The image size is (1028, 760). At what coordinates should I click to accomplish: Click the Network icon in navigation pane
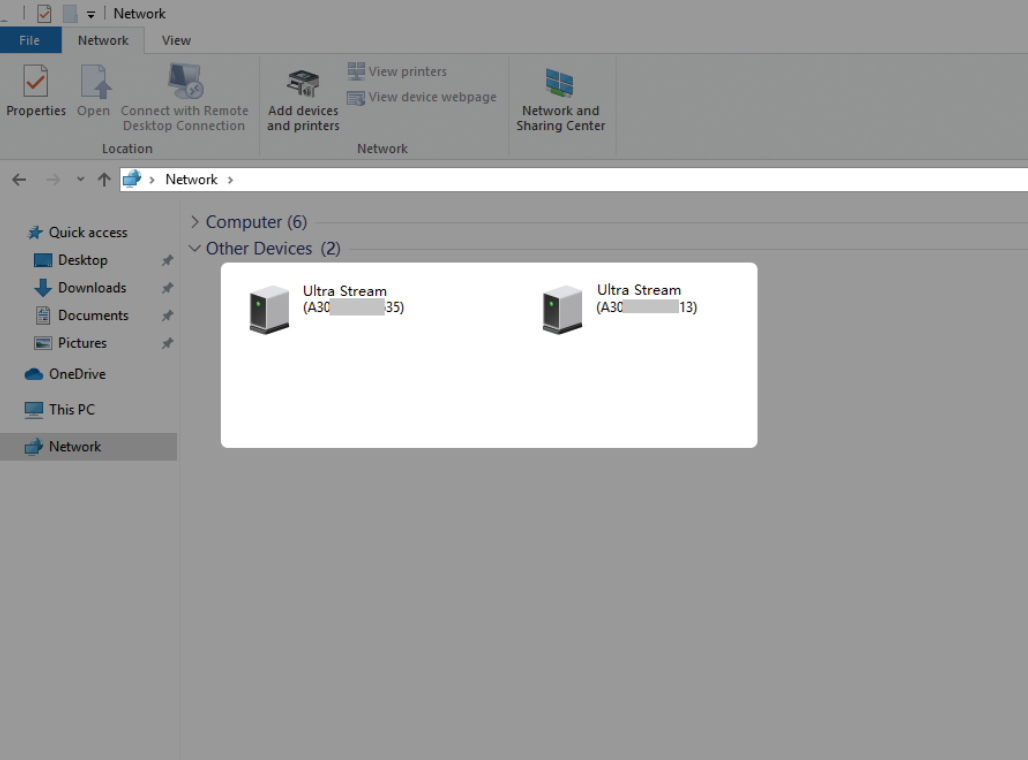coord(33,447)
